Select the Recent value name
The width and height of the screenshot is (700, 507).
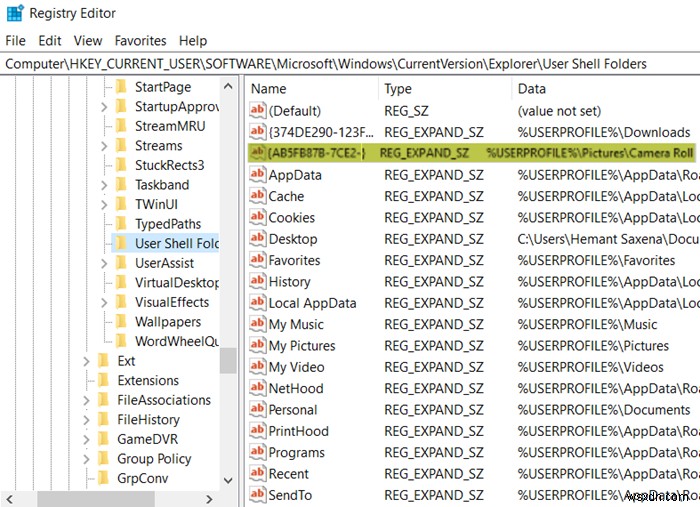click(288, 474)
